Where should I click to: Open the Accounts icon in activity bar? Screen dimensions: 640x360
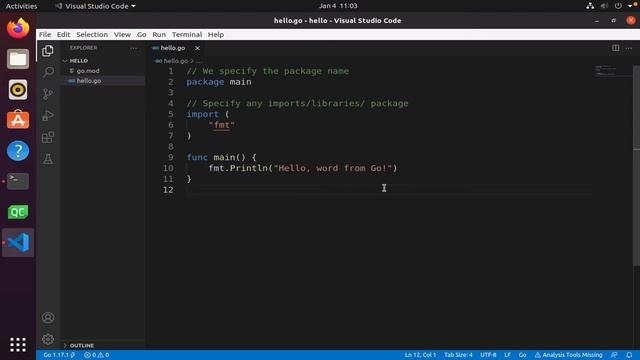tap(48, 318)
